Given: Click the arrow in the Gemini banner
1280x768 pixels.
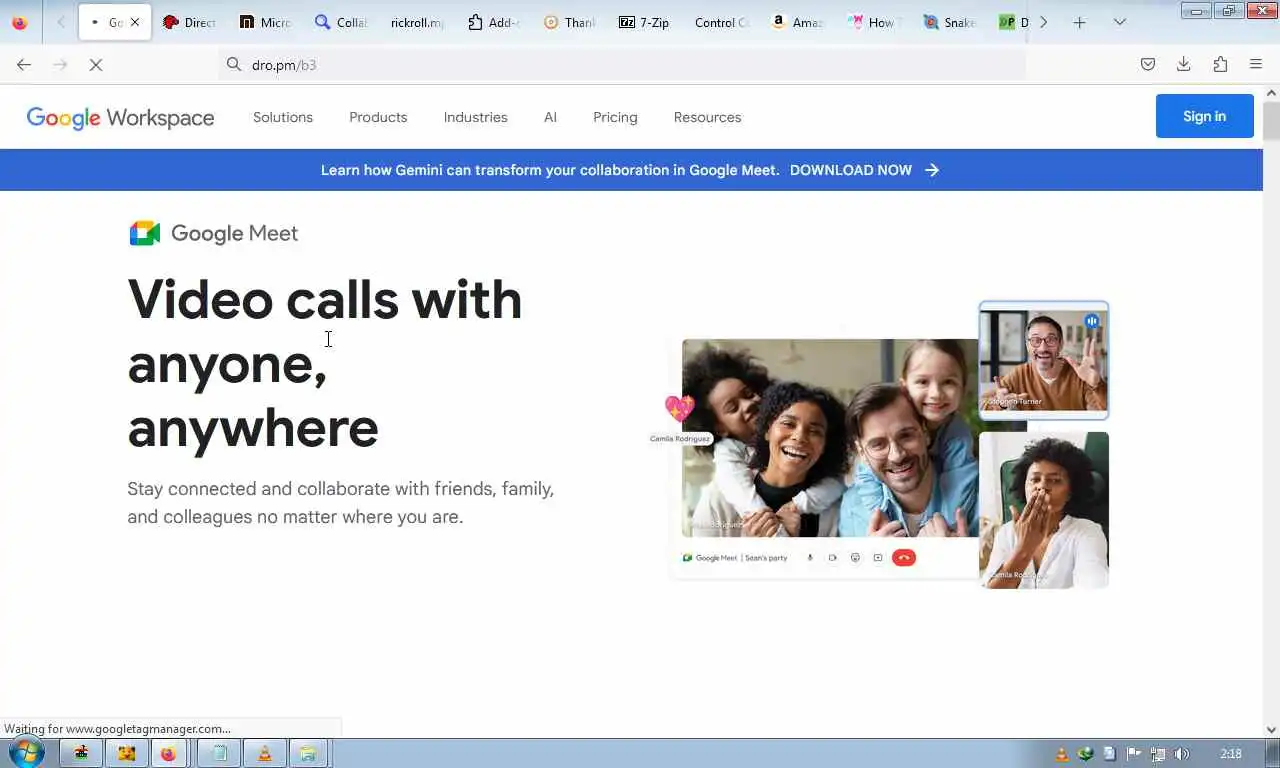Looking at the screenshot, I should coord(932,170).
